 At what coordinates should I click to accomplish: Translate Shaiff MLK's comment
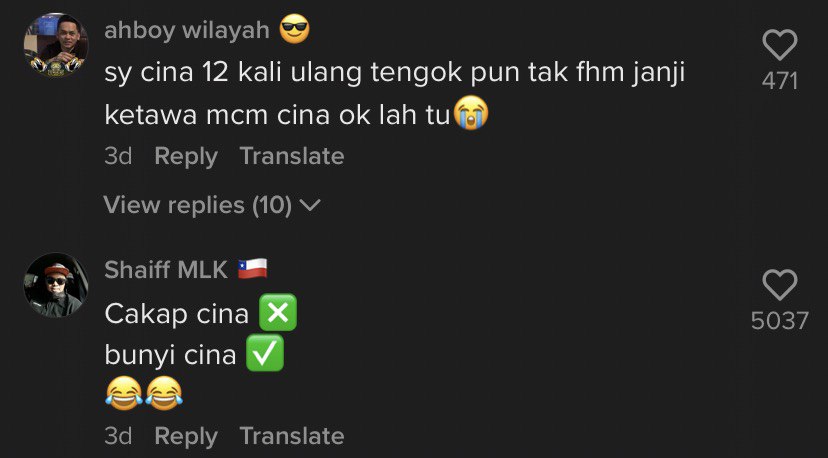tap(292, 436)
